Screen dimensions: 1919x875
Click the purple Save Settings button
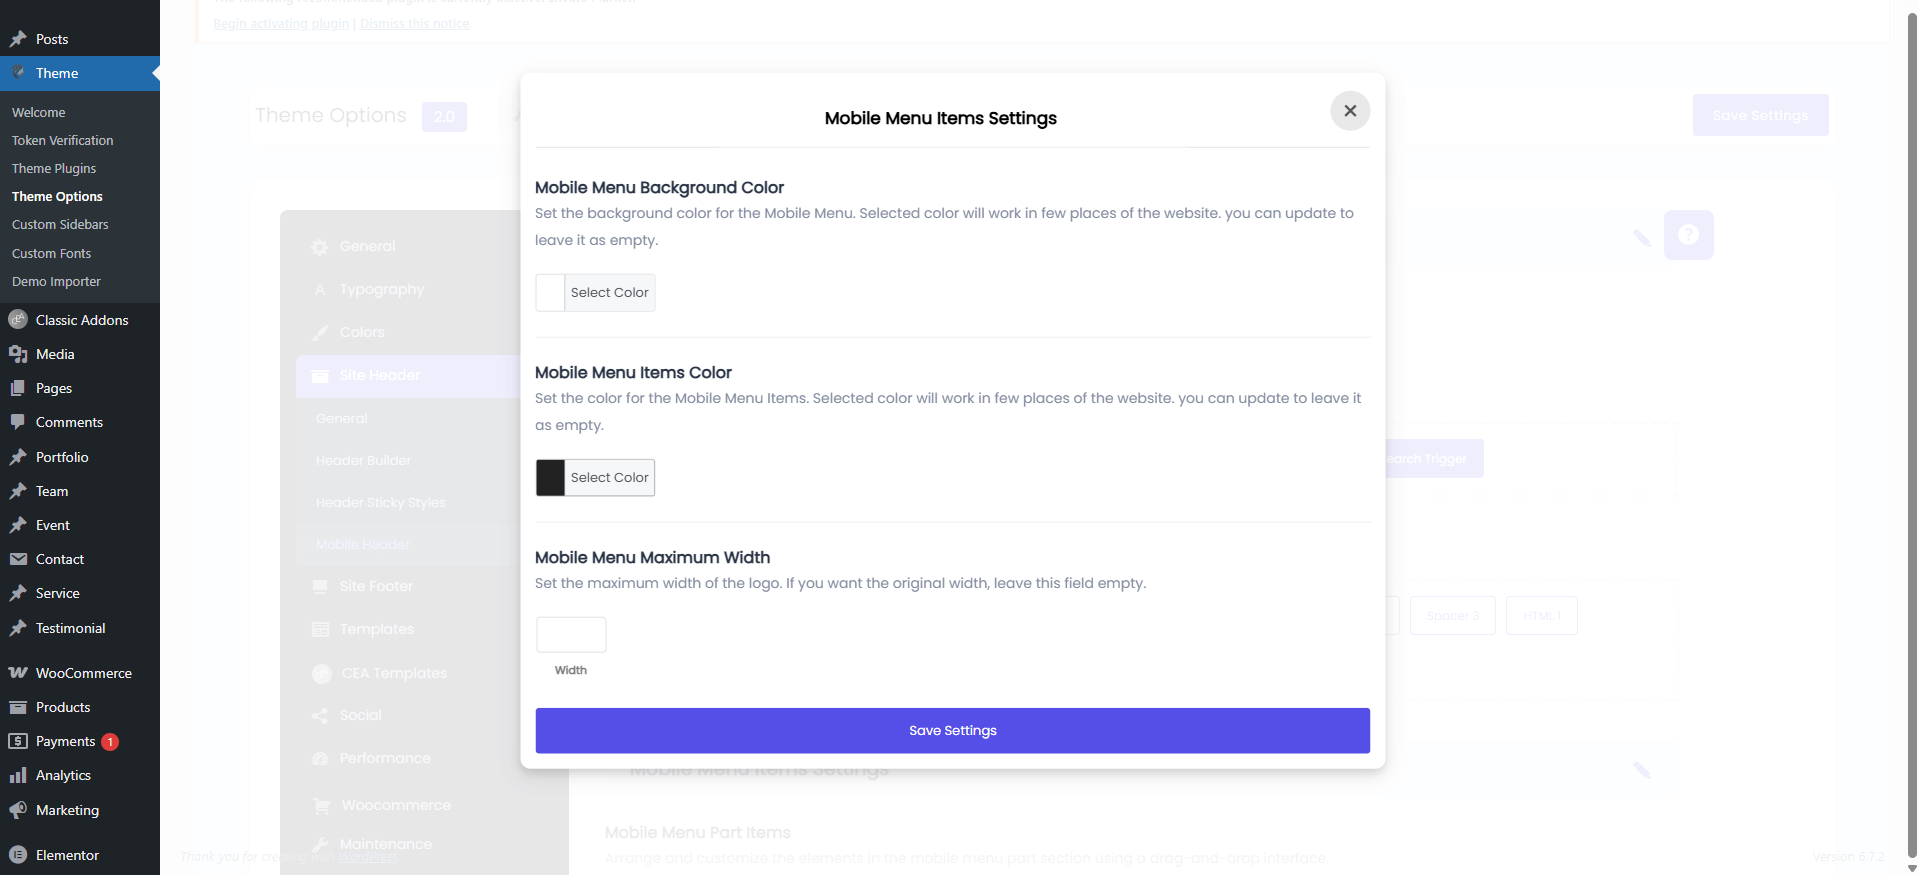(x=952, y=731)
